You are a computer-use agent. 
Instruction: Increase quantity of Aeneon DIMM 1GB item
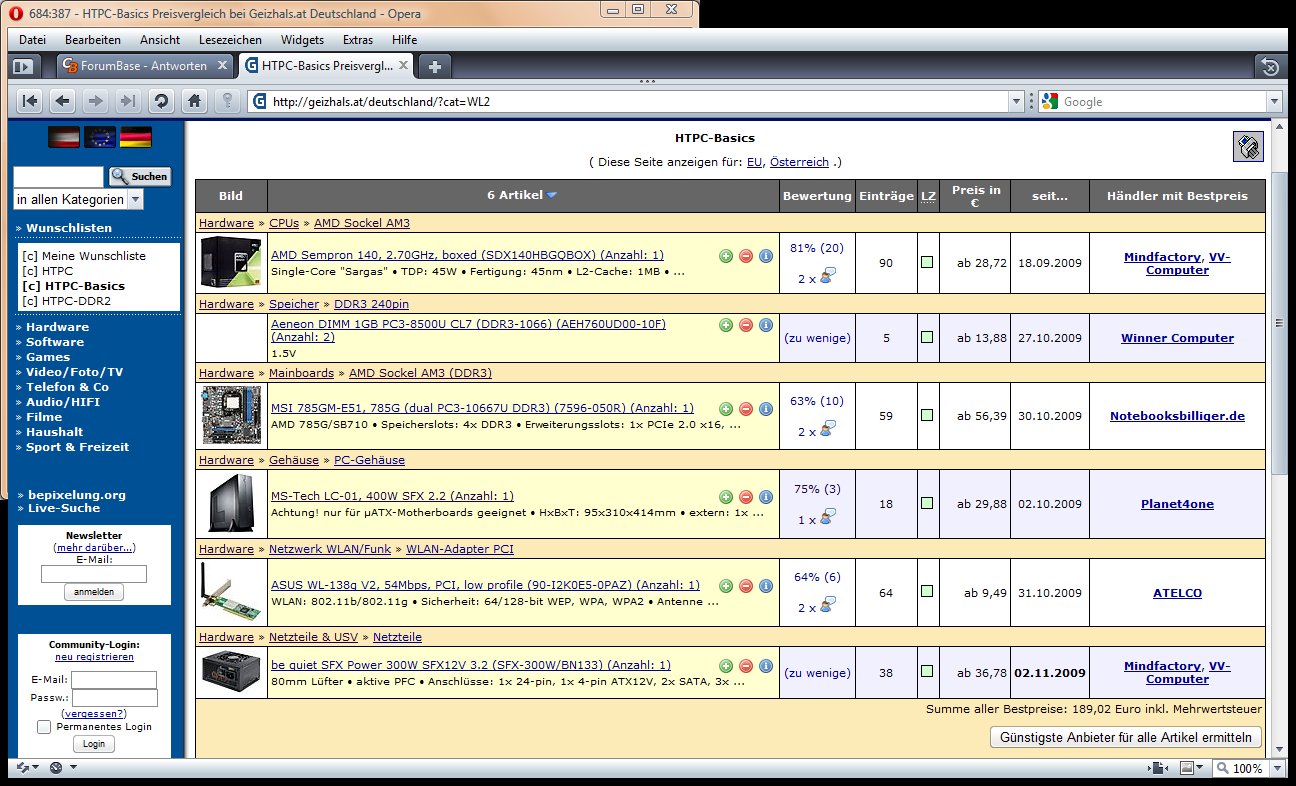point(726,325)
